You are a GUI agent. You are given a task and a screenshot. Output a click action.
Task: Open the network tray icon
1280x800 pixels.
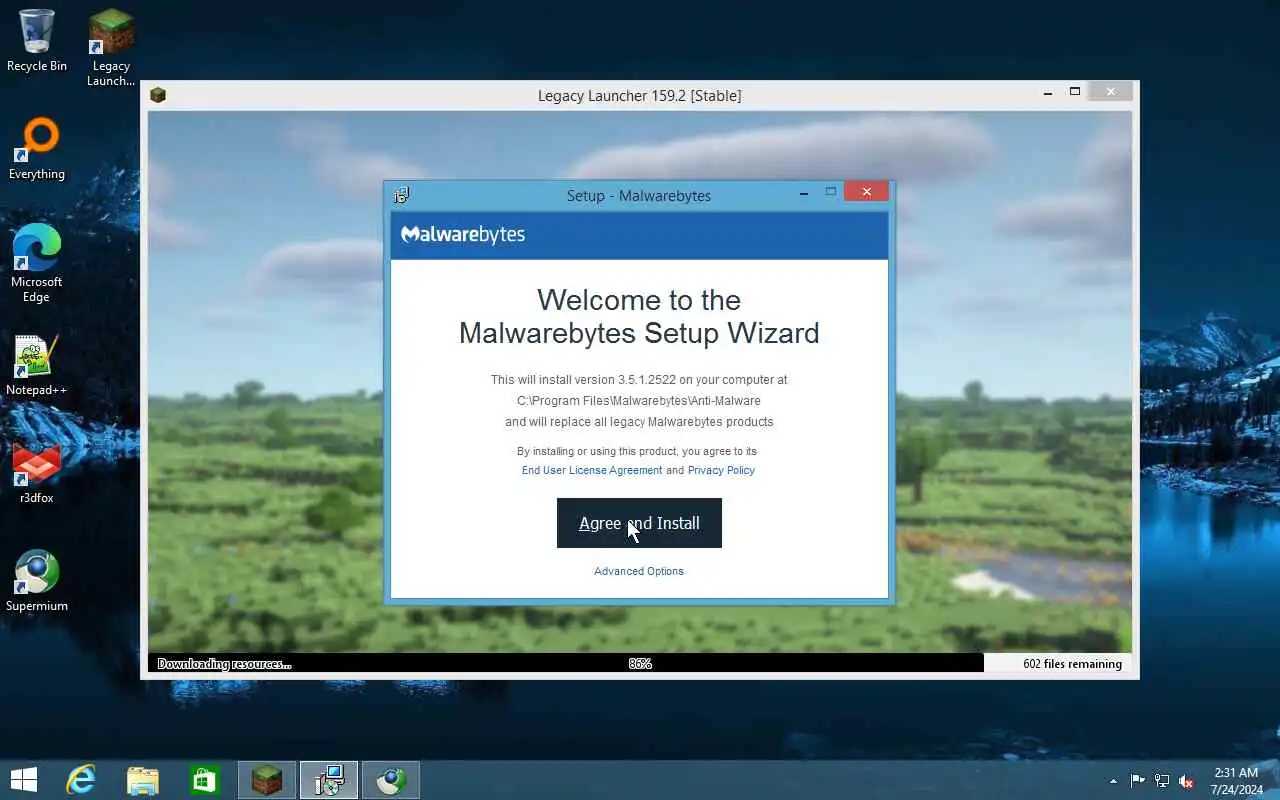pos(1162,781)
